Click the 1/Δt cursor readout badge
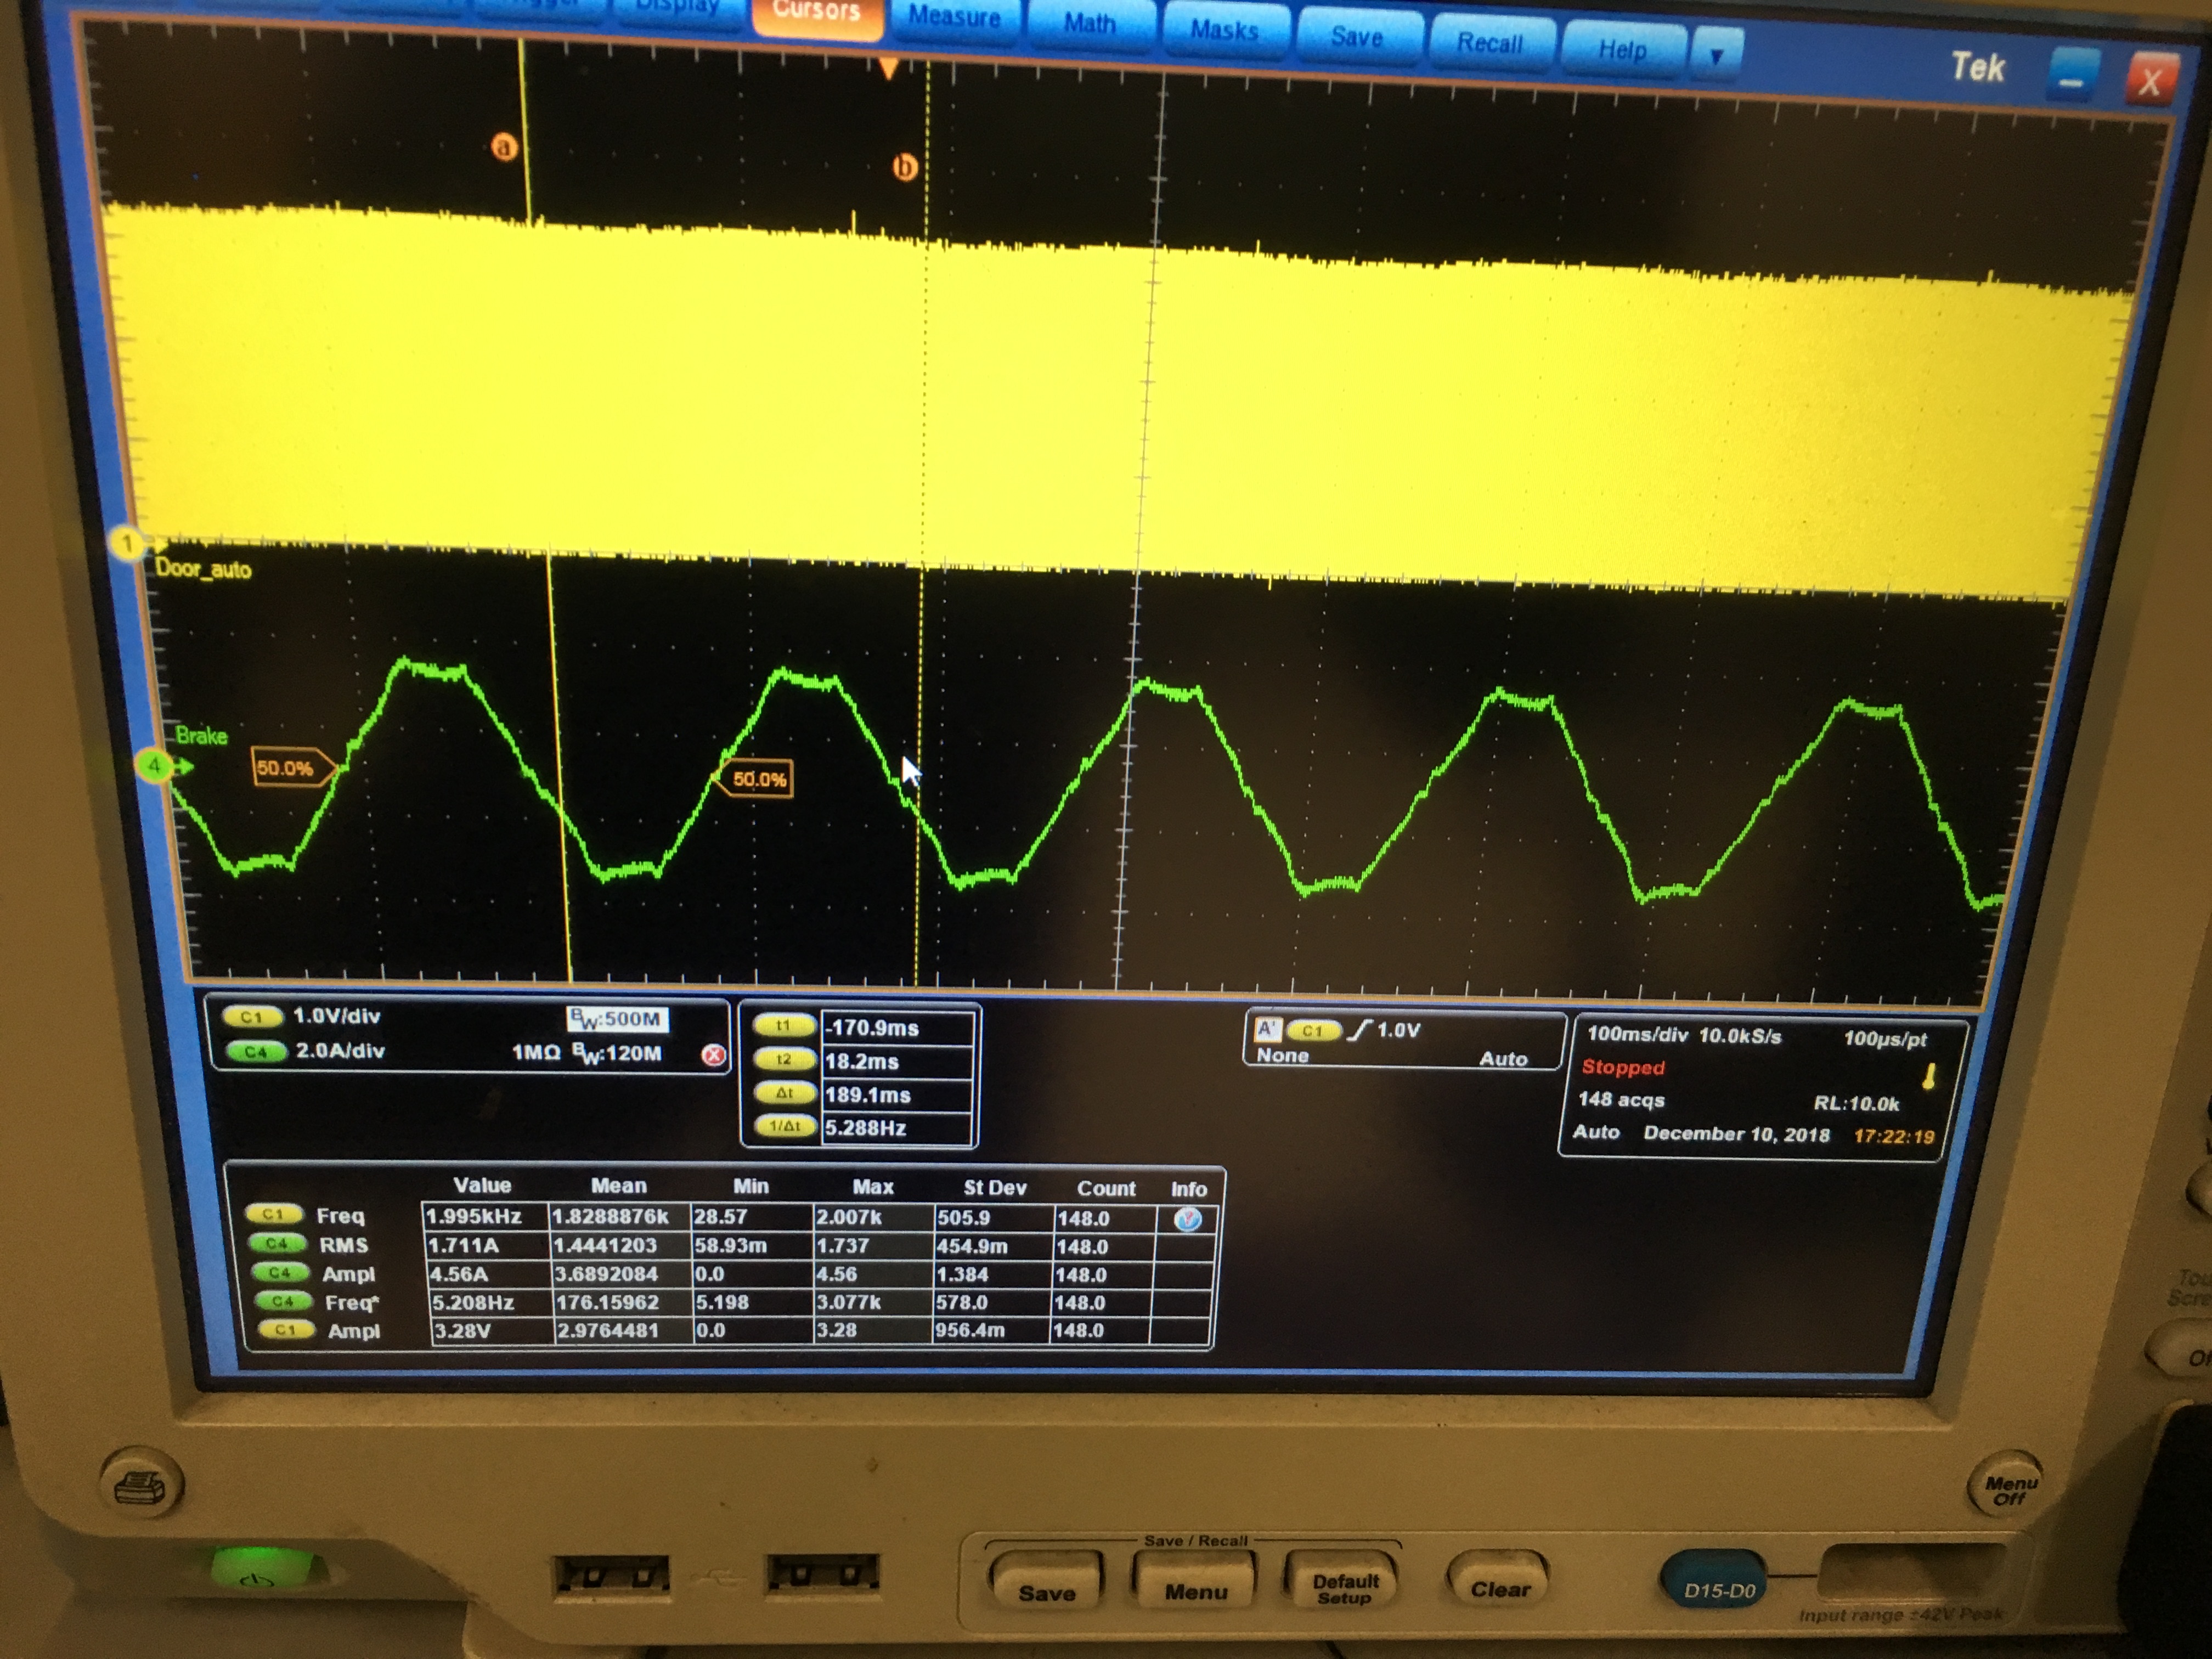Screen dimensions: 2212x1659 [x=784, y=1127]
